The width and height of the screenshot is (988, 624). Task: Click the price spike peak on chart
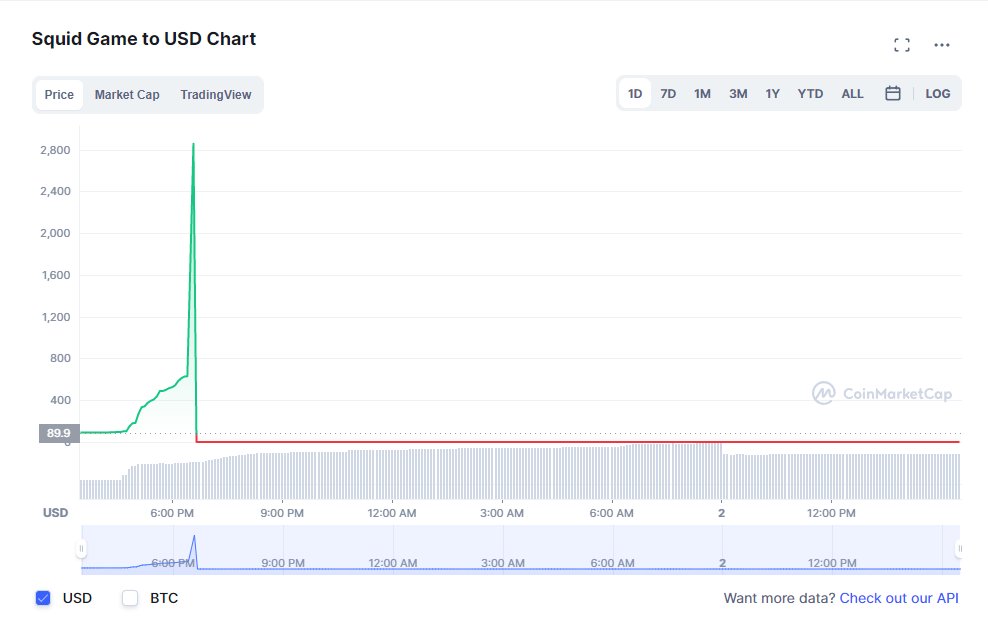tap(193, 144)
